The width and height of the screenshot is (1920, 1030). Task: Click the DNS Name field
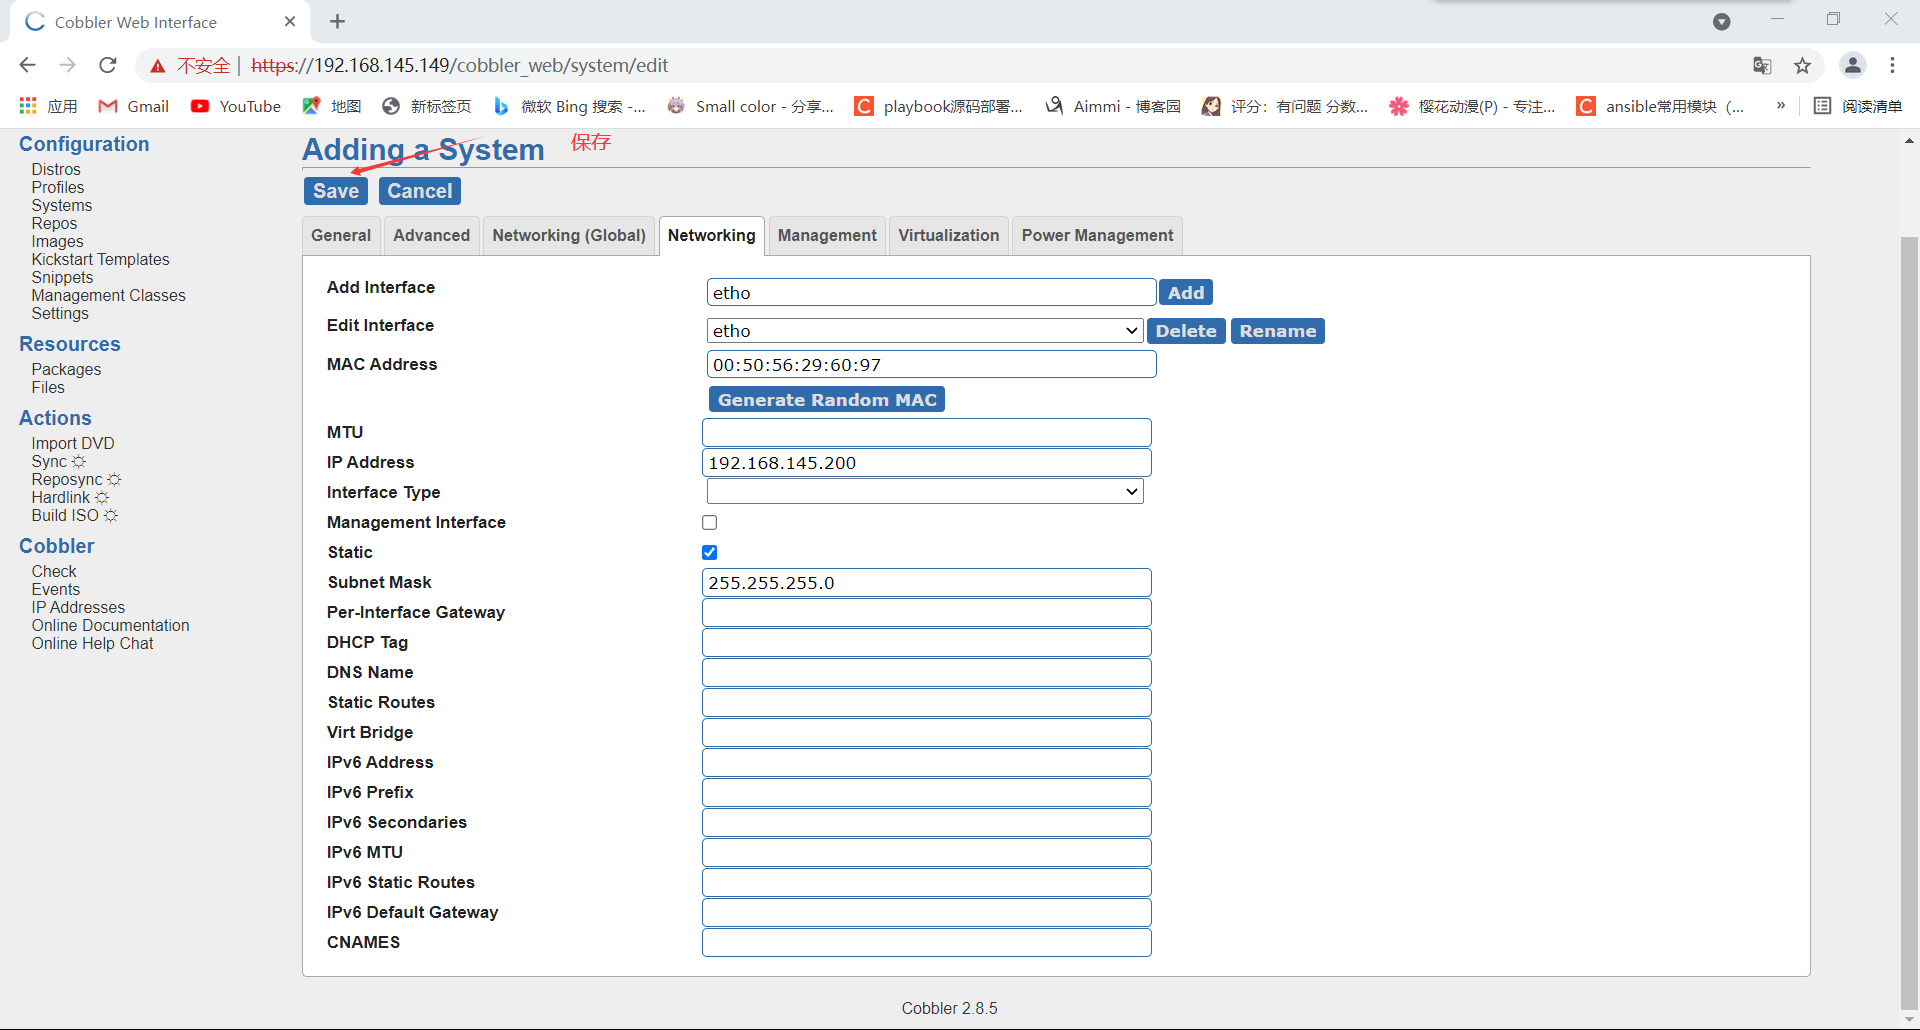coord(927,673)
